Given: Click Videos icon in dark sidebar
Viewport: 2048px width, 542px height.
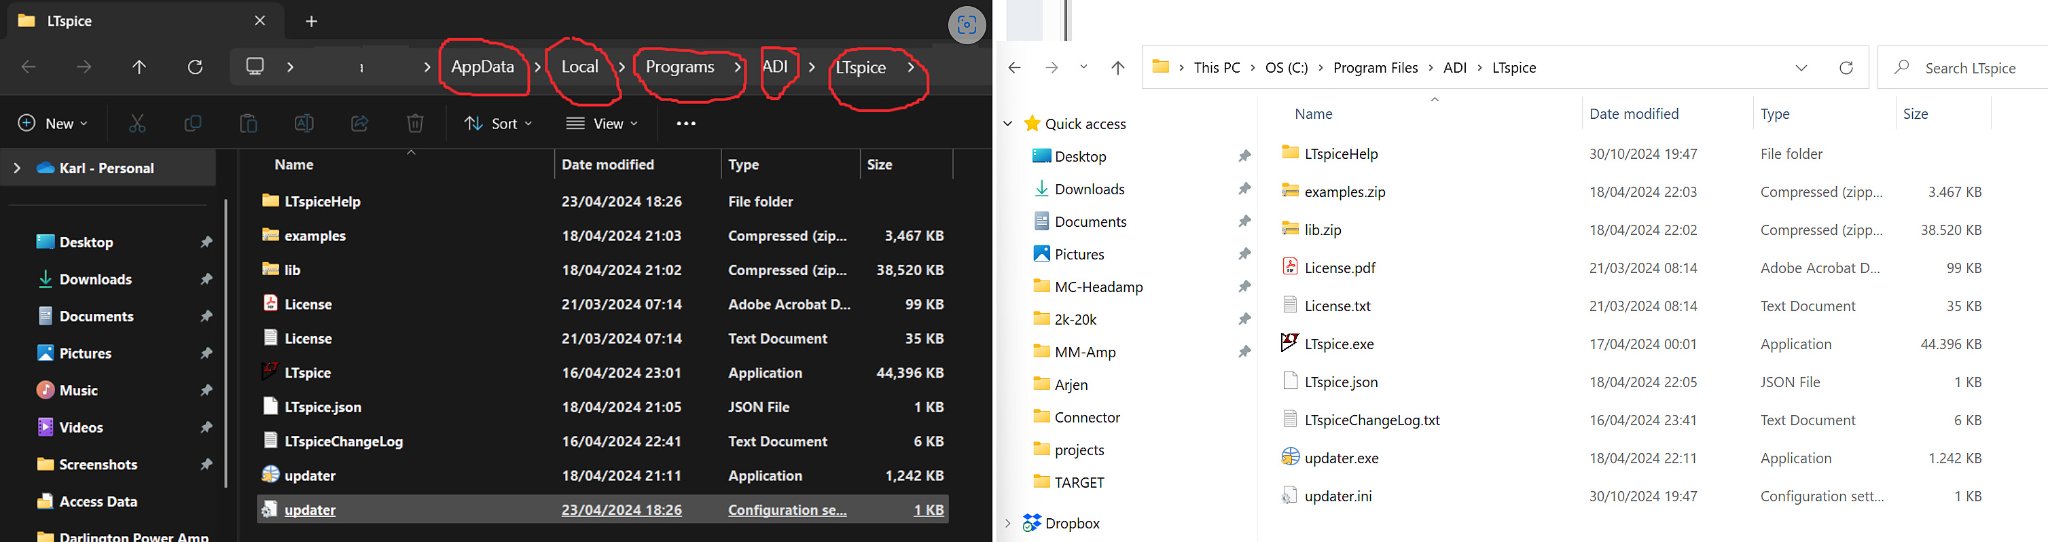Looking at the screenshot, I should pyautogui.click(x=45, y=427).
